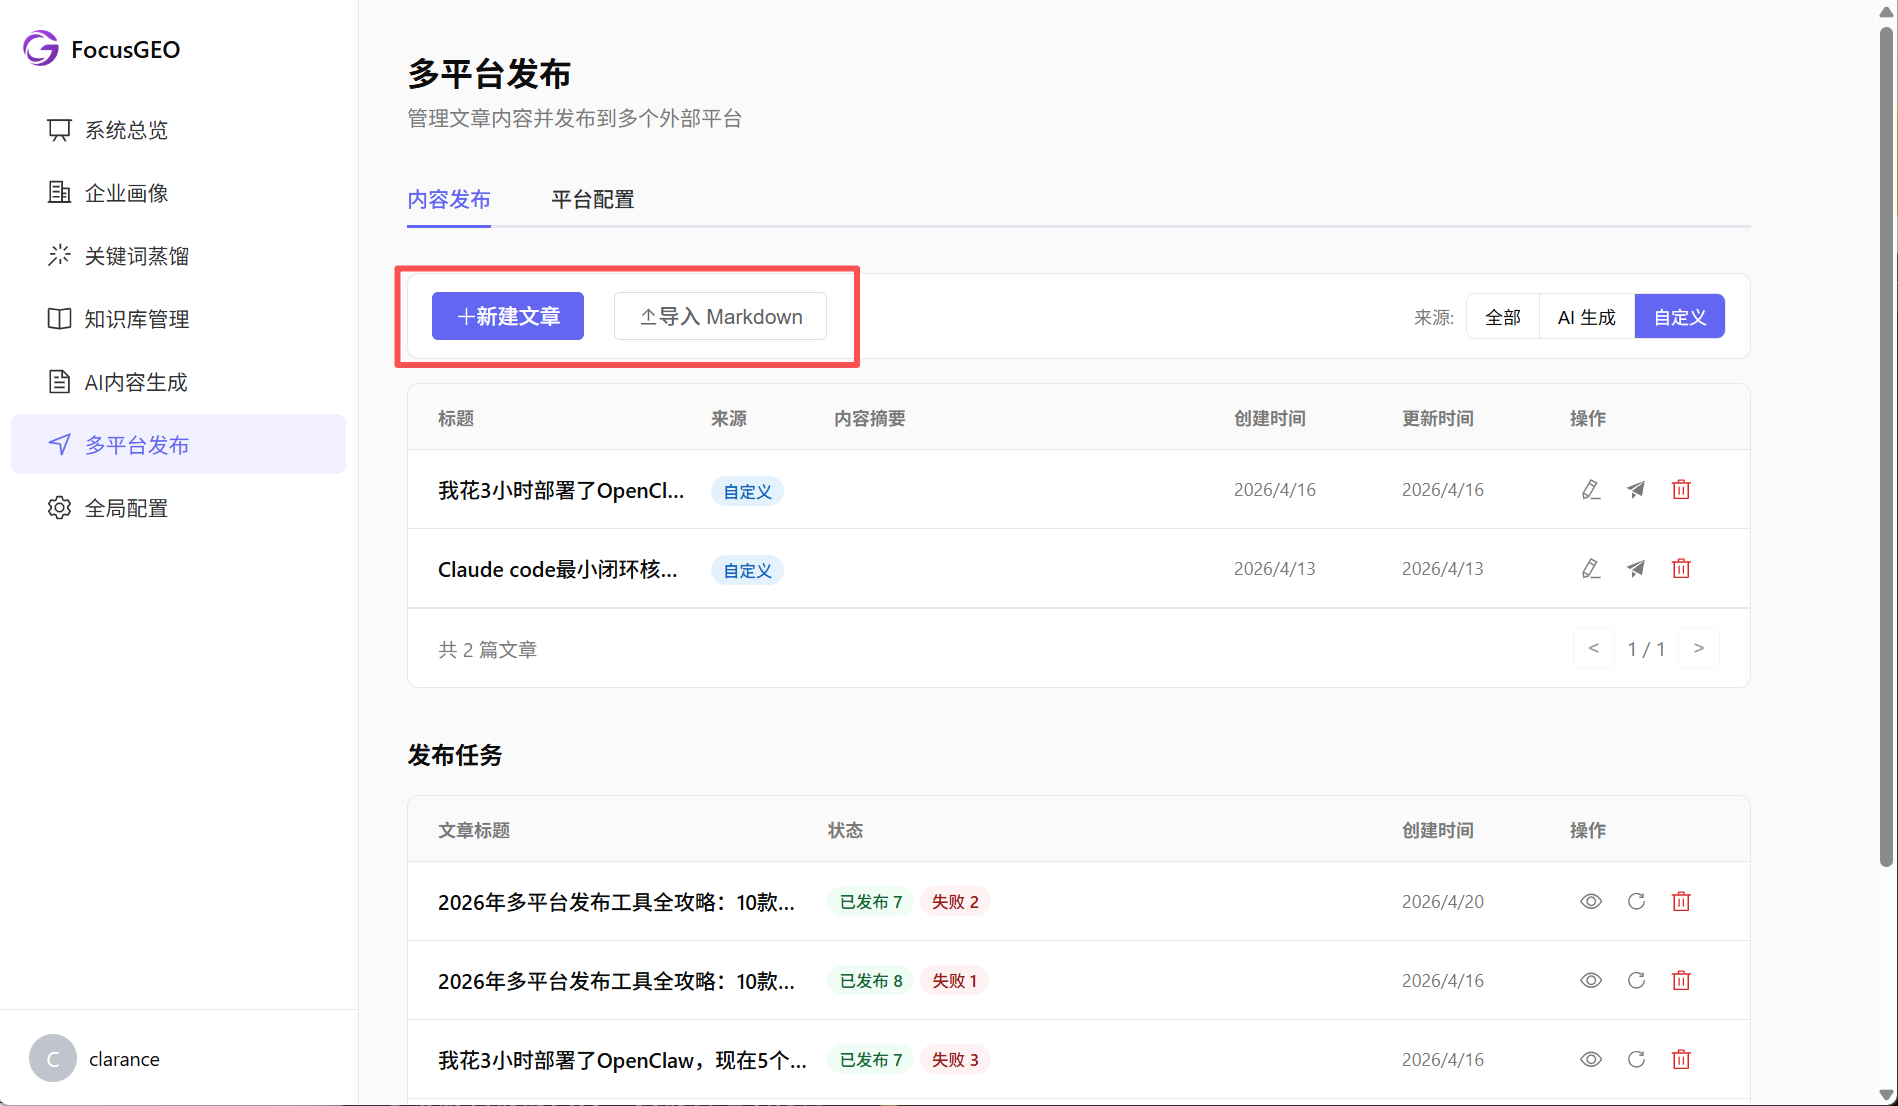This screenshot has width=1898, height=1106.
Task: Edit the Claude code最小闭环核... article
Action: (x=1591, y=568)
